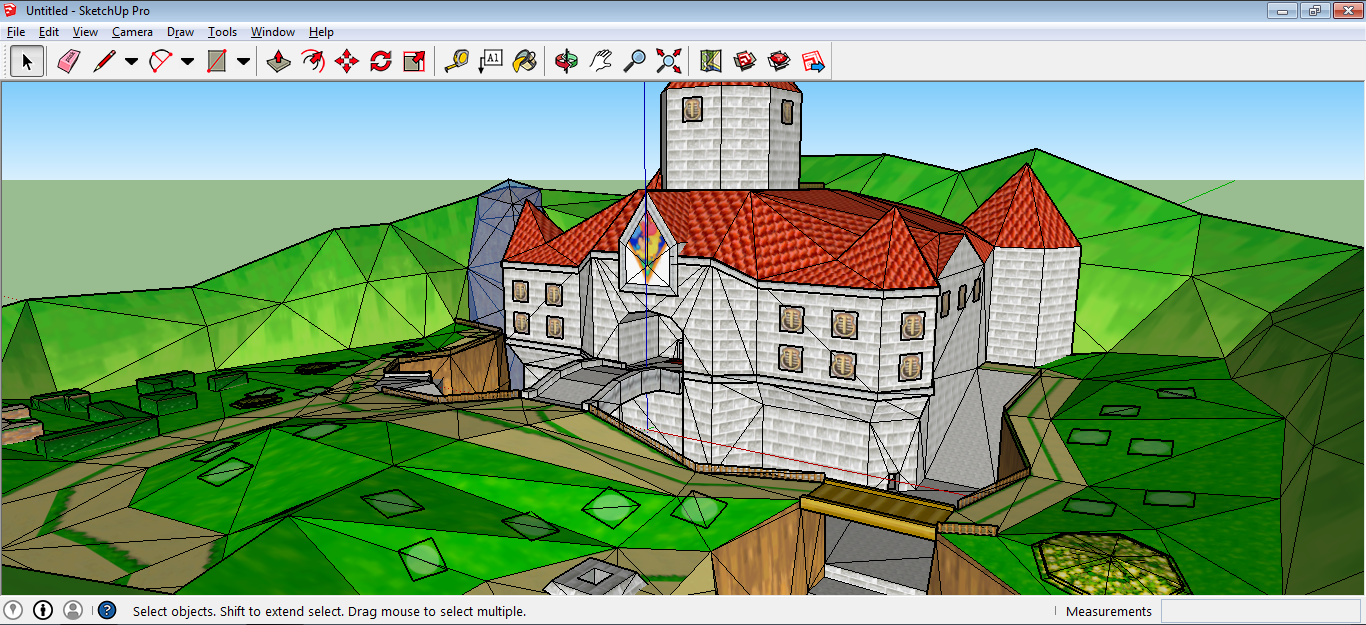Toggle the geo-location status indicator
Screen dimensions: 1366x625
click(x=13, y=610)
